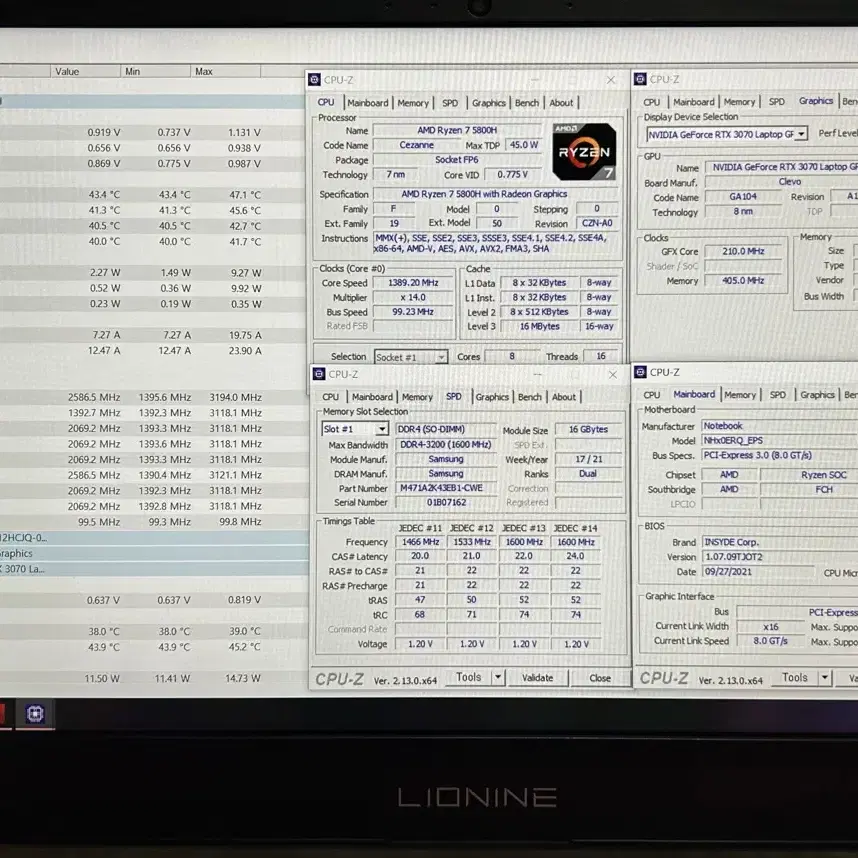The width and height of the screenshot is (858, 858).
Task: Click the Part Number 'M471A2K43EB1-CWE'
Action: (x=445, y=488)
